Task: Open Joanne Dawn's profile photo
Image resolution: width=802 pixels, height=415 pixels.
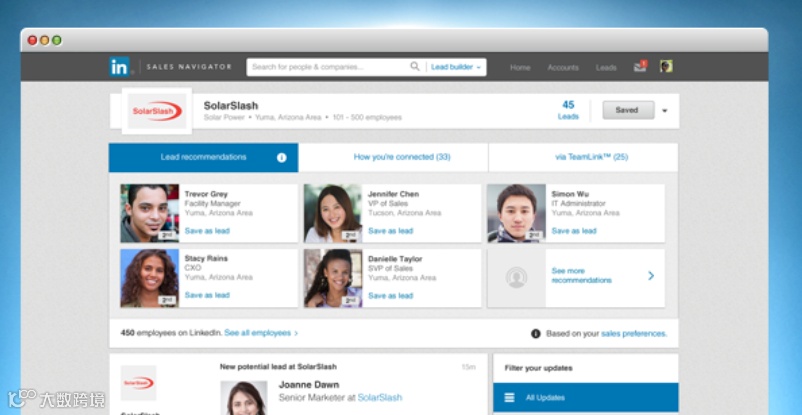Action: (243, 398)
